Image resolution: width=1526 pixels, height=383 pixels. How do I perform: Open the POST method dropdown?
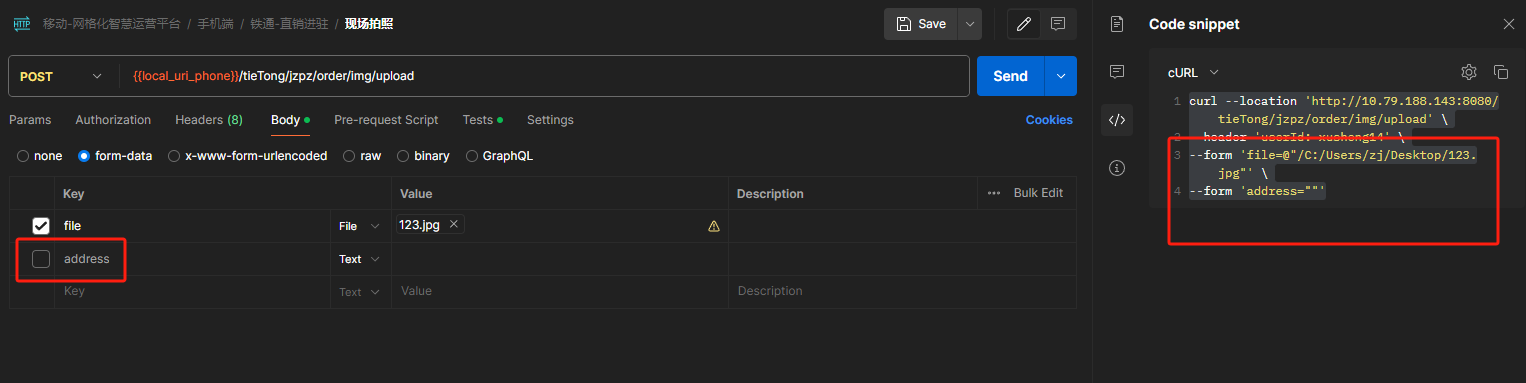click(60, 76)
